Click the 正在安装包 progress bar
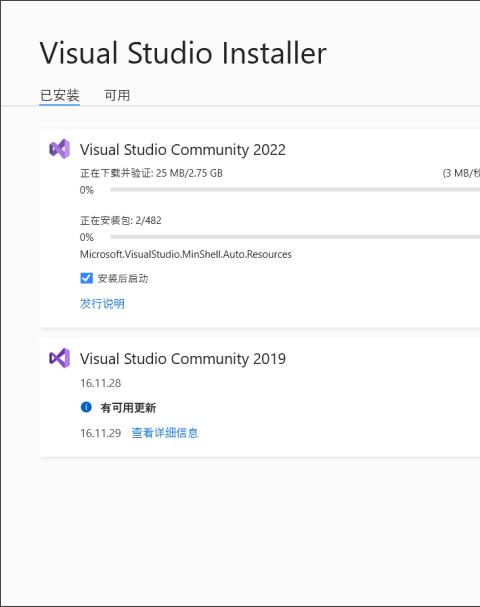Image resolution: width=480 pixels, height=607 pixels. point(295,237)
